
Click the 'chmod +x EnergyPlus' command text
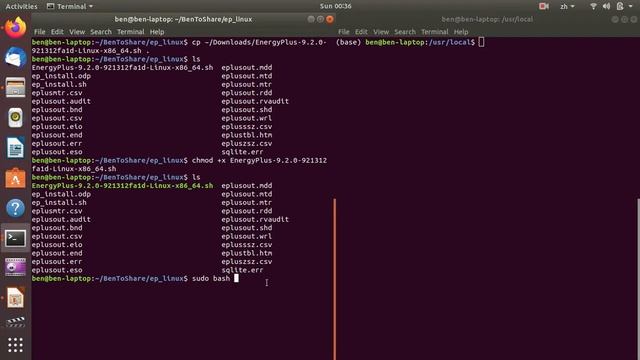pyautogui.click(x=259, y=160)
